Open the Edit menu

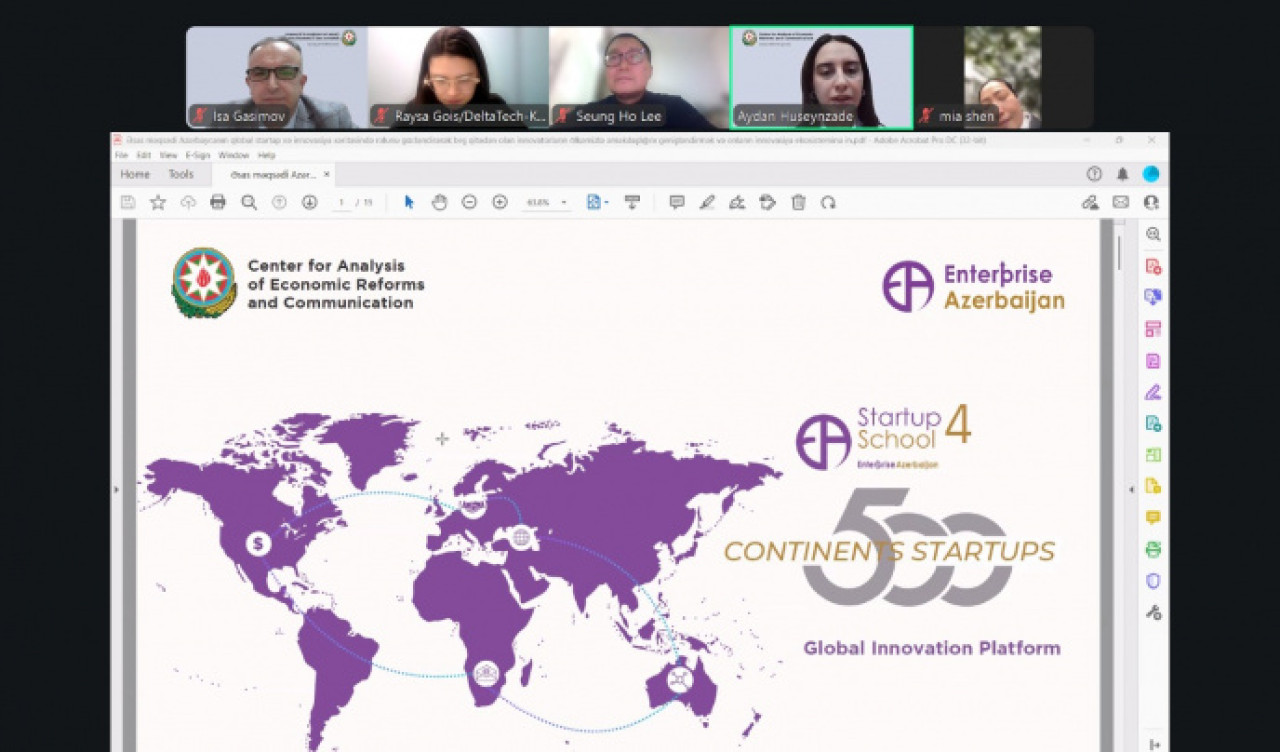[x=144, y=156]
